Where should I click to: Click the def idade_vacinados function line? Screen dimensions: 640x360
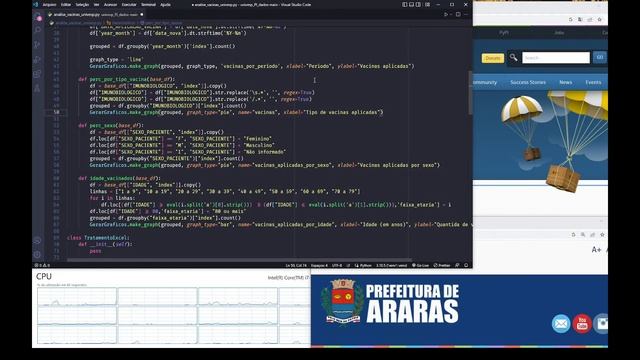click(x=119, y=178)
